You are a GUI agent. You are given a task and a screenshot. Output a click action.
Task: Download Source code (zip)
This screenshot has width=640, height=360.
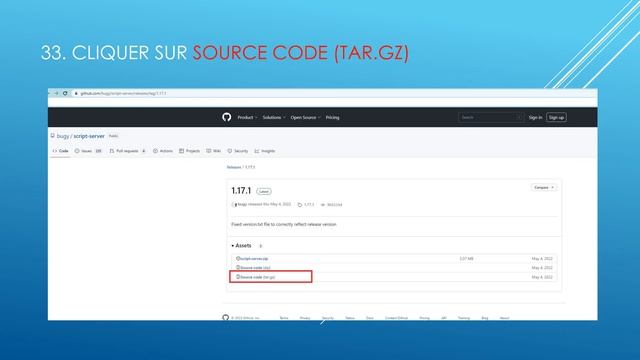tap(255, 268)
